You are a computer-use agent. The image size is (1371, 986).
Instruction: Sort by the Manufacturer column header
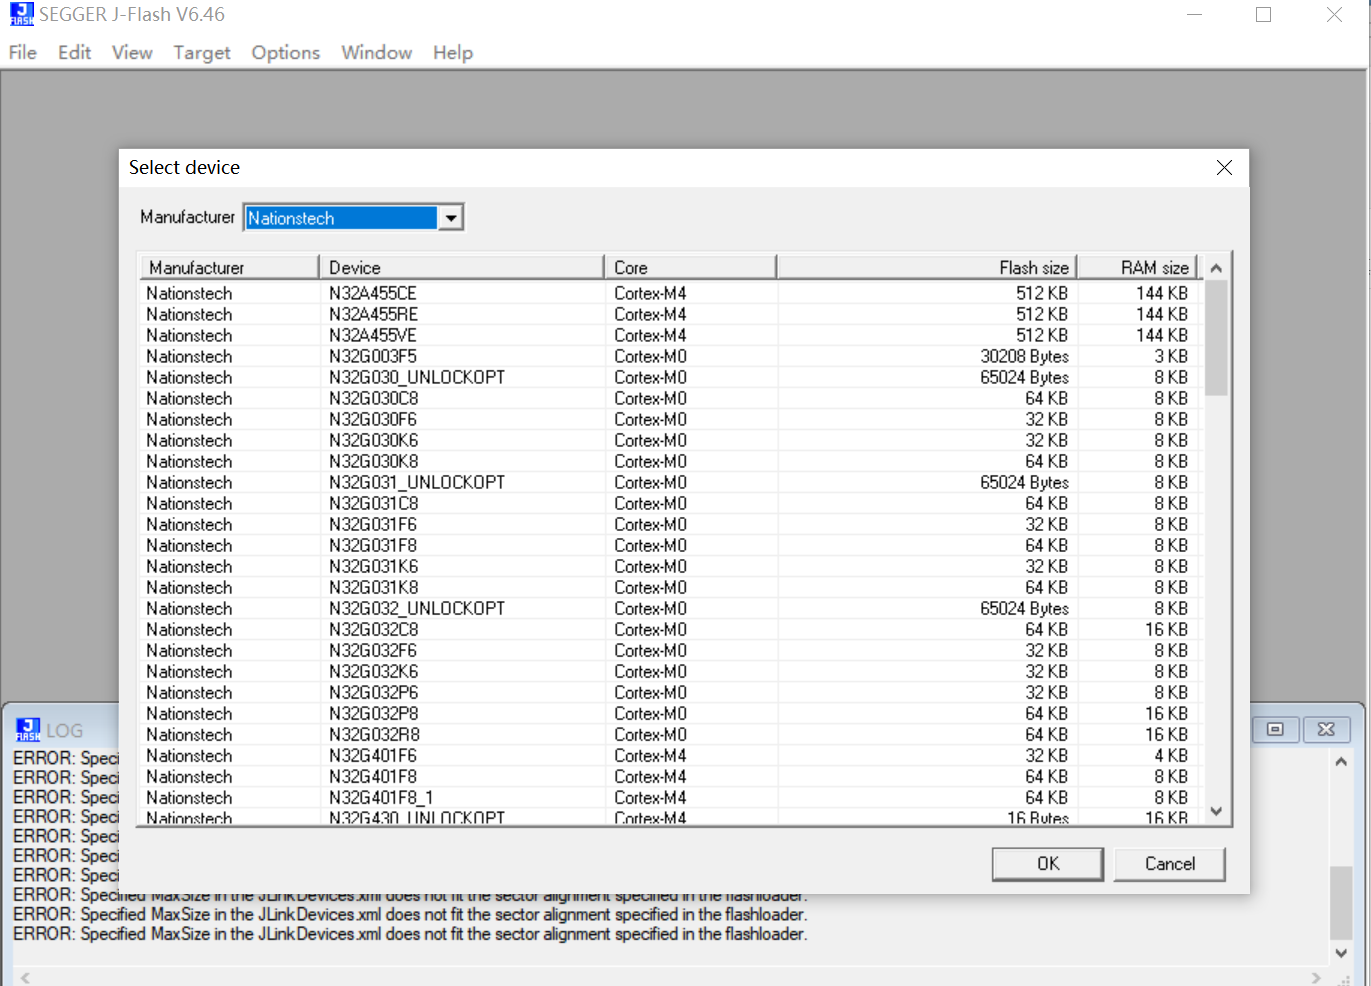point(229,268)
